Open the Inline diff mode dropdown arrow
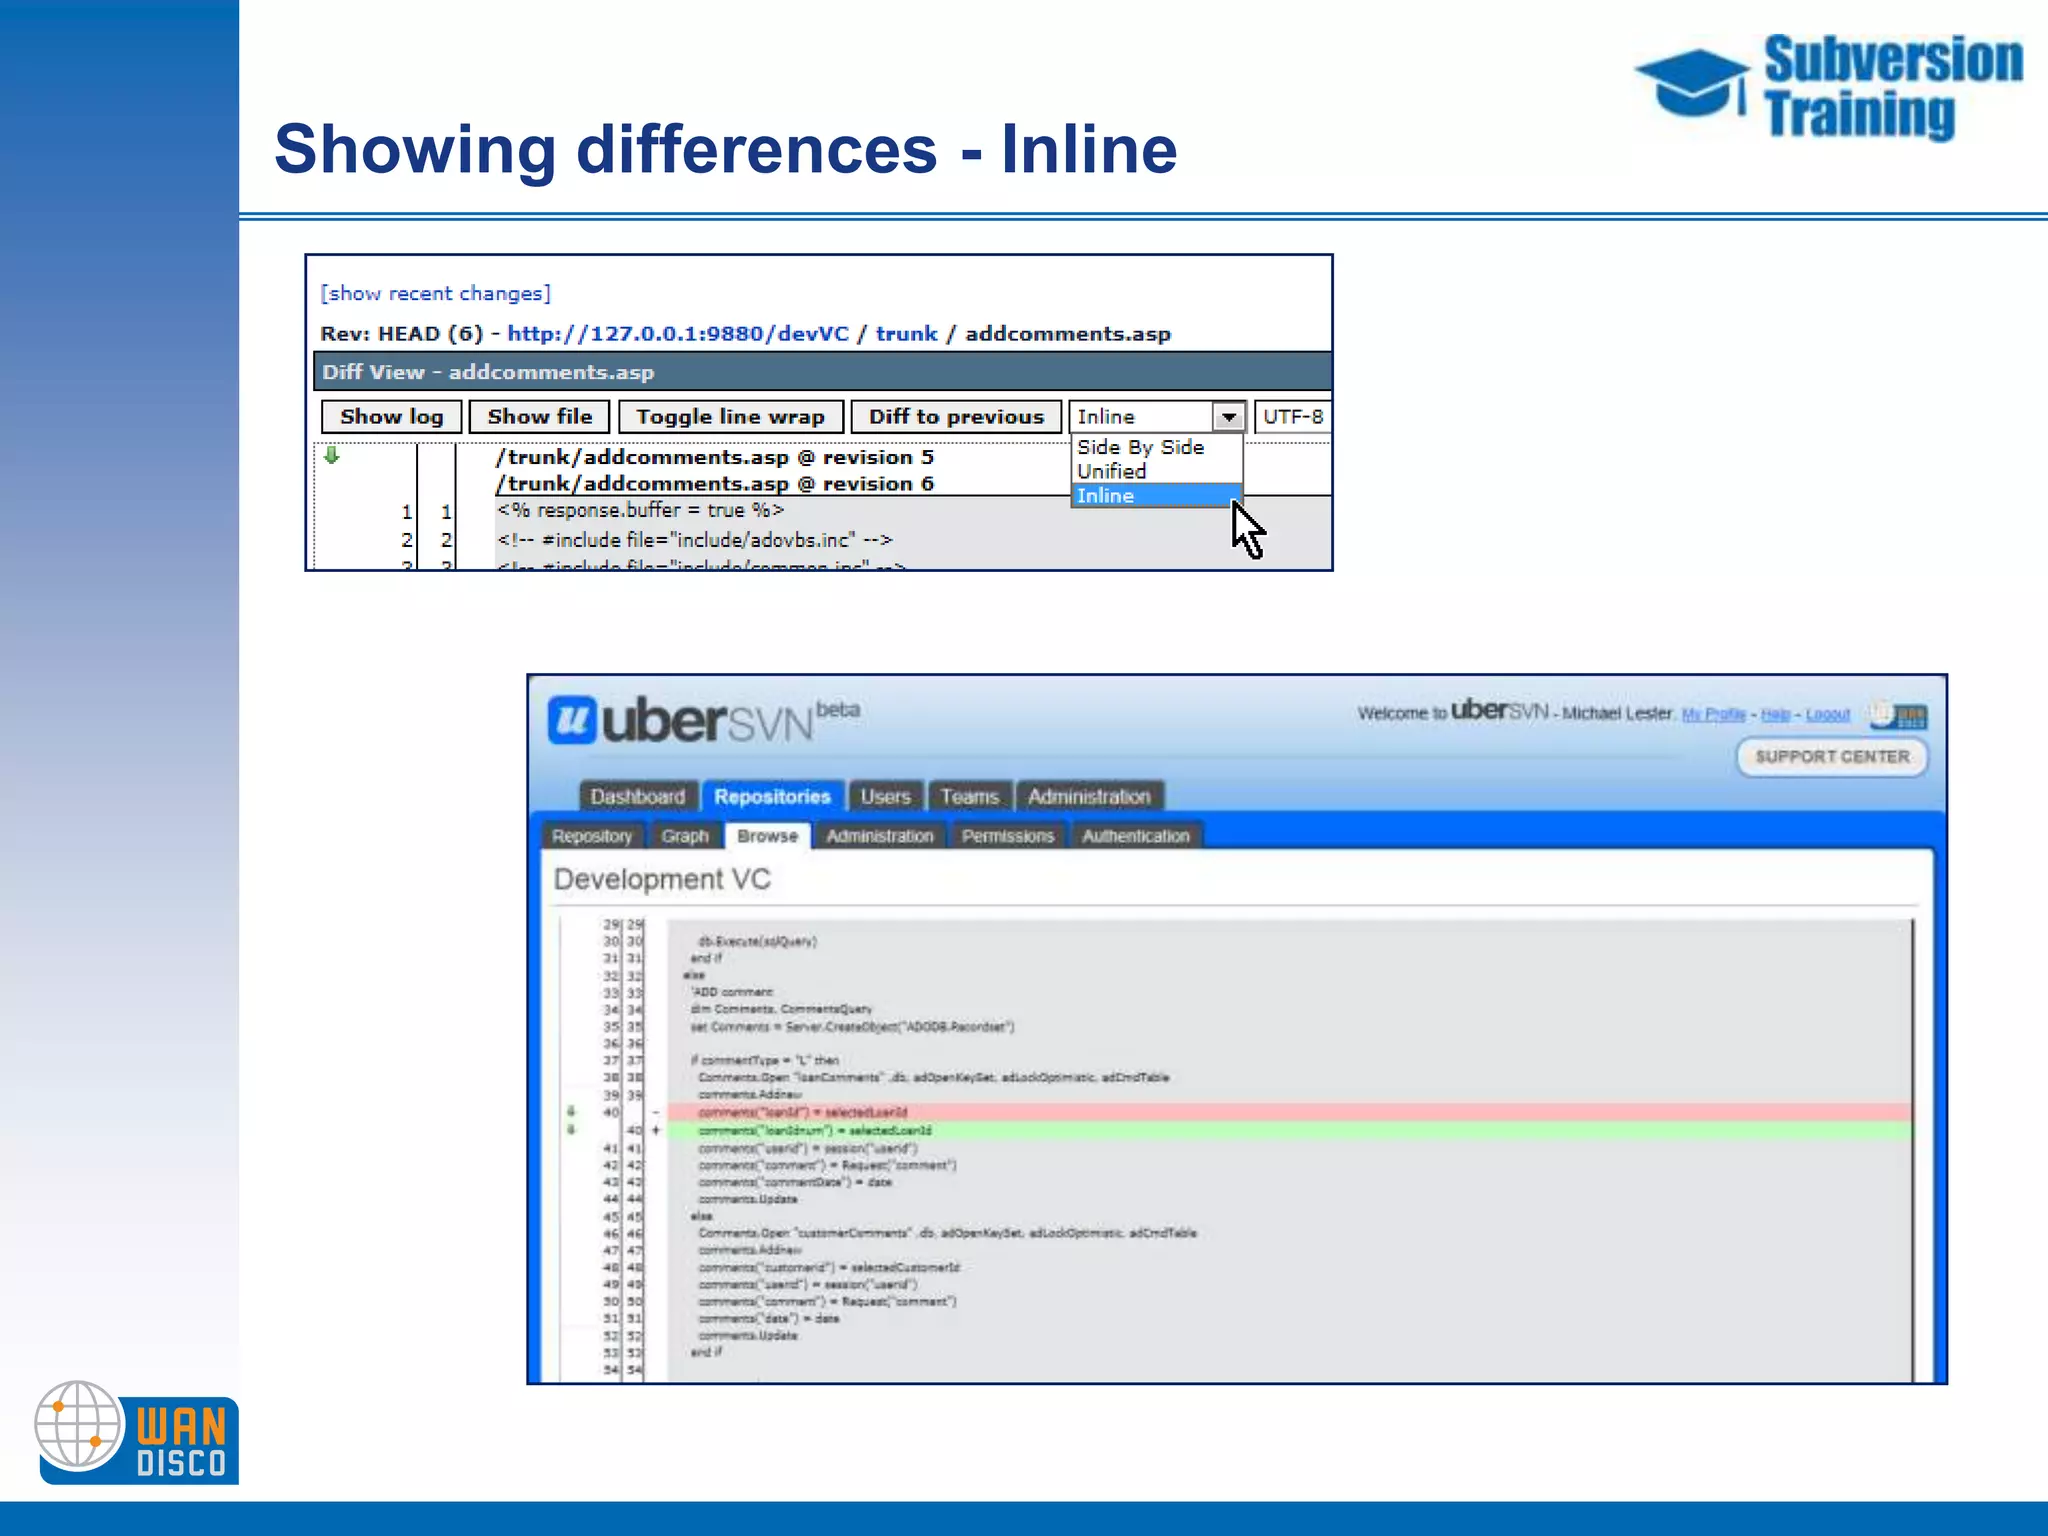 pyautogui.click(x=1228, y=417)
